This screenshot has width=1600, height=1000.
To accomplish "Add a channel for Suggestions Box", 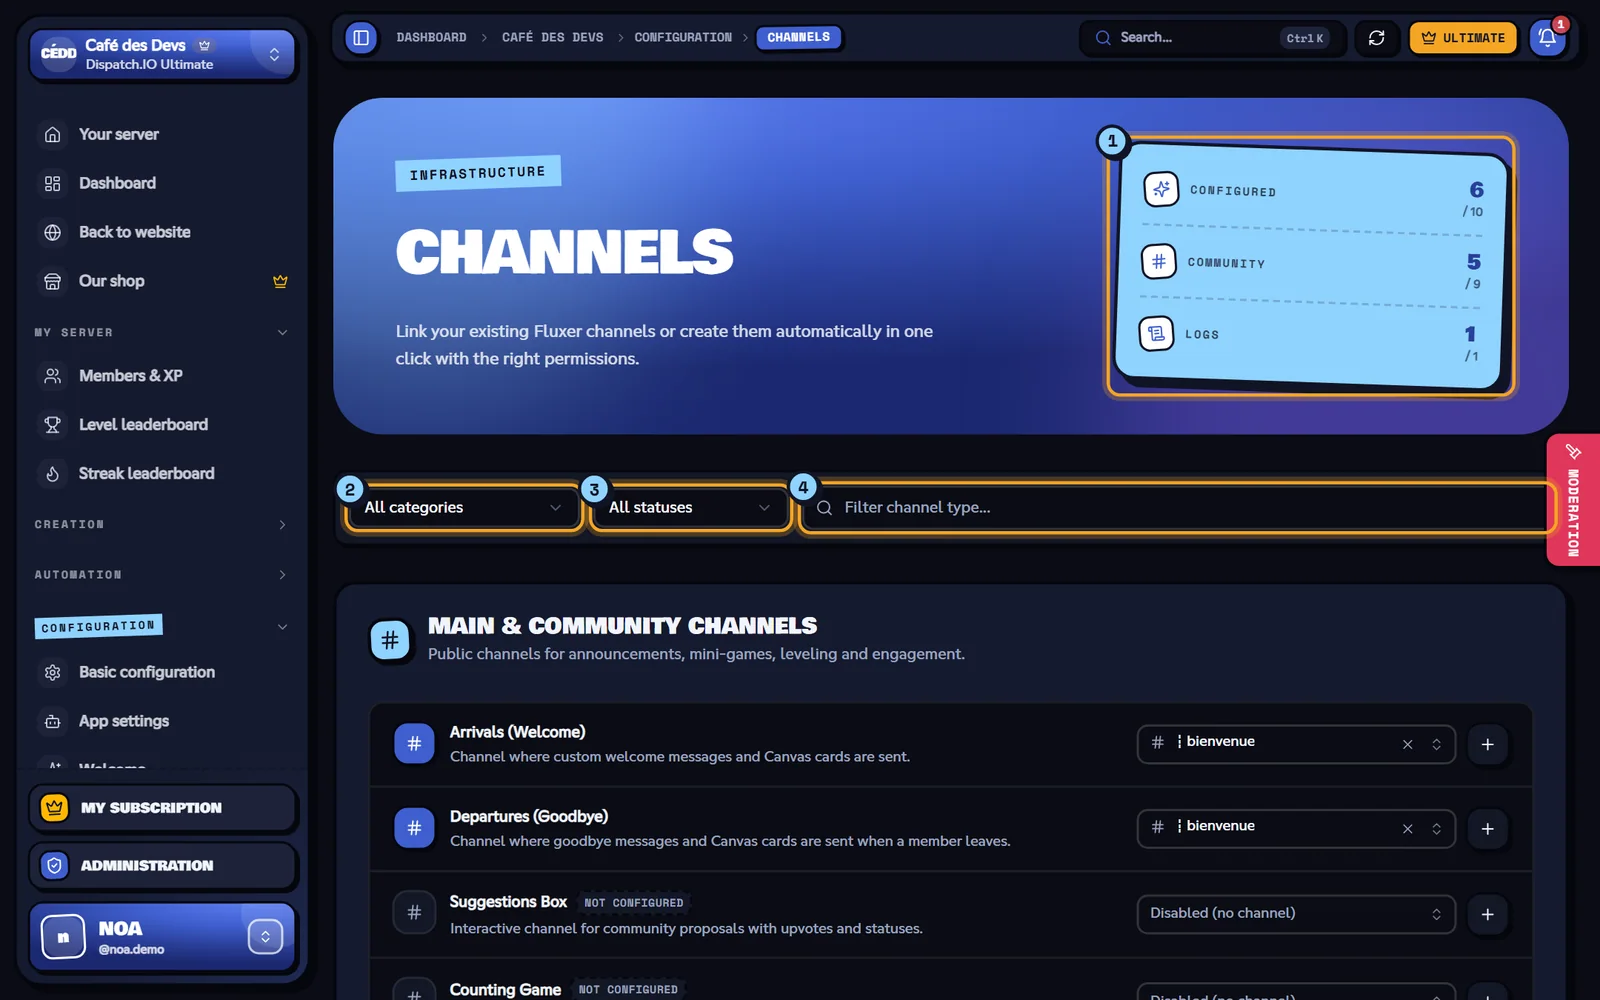I will [1487, 914].
